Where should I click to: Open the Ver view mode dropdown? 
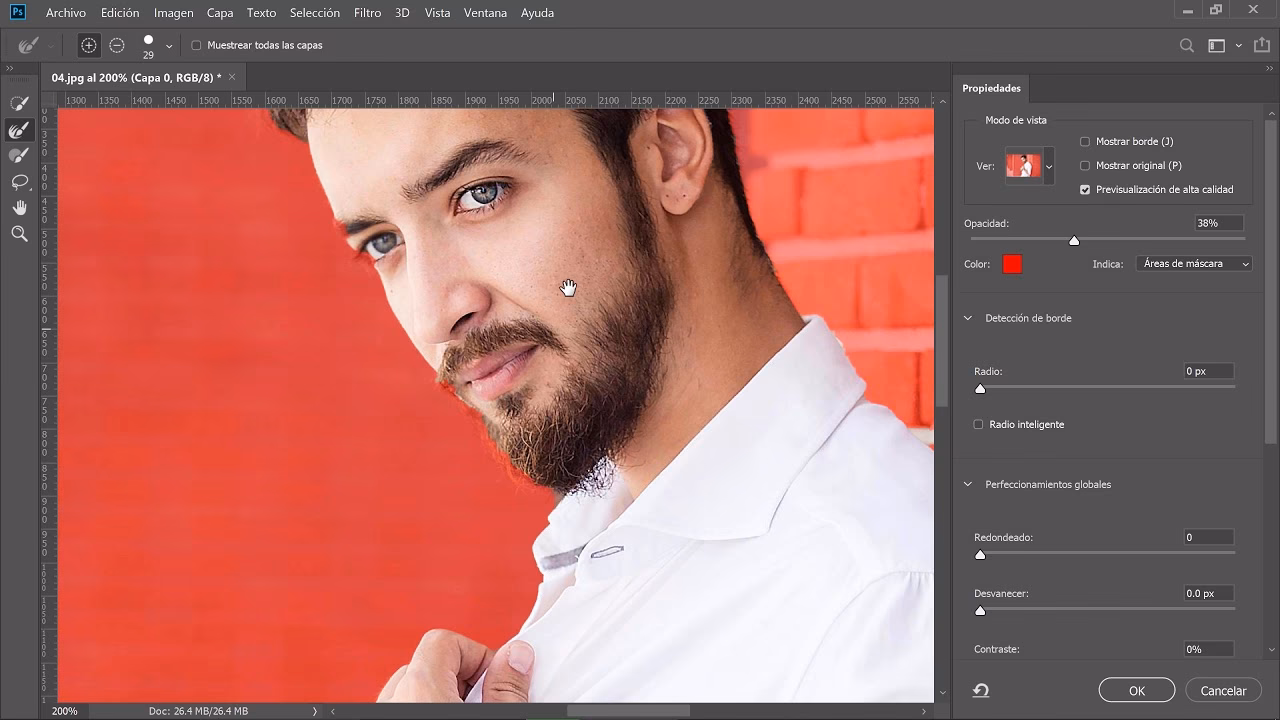pos(1049,165)
